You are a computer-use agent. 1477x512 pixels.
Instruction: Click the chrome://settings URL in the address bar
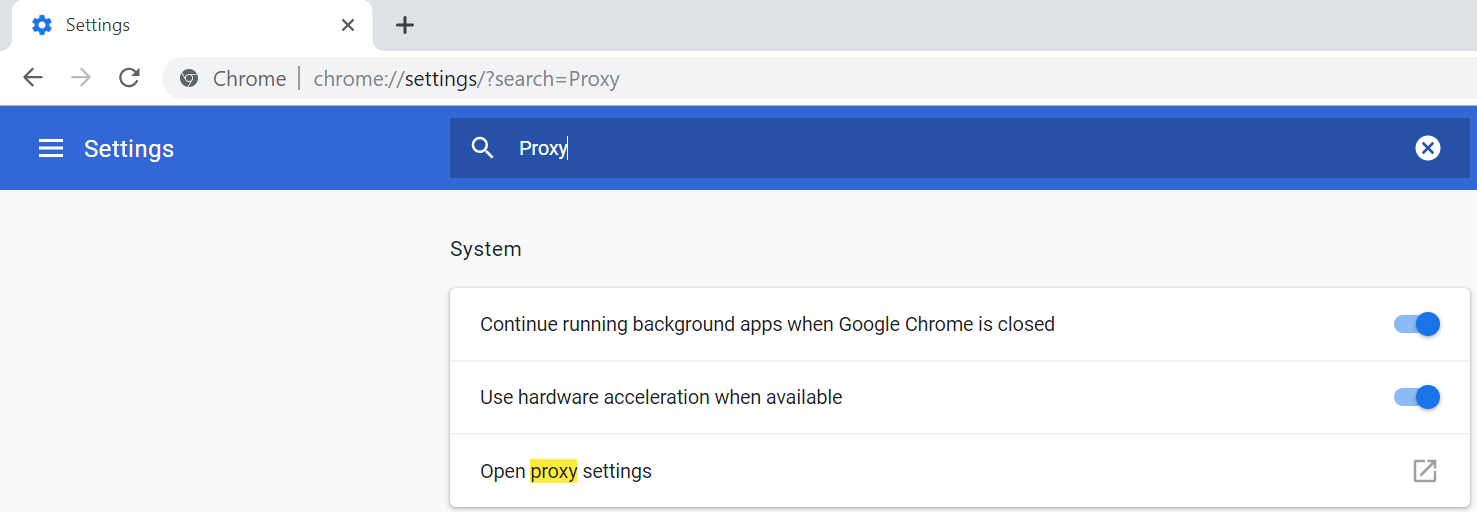coord(466,79)
